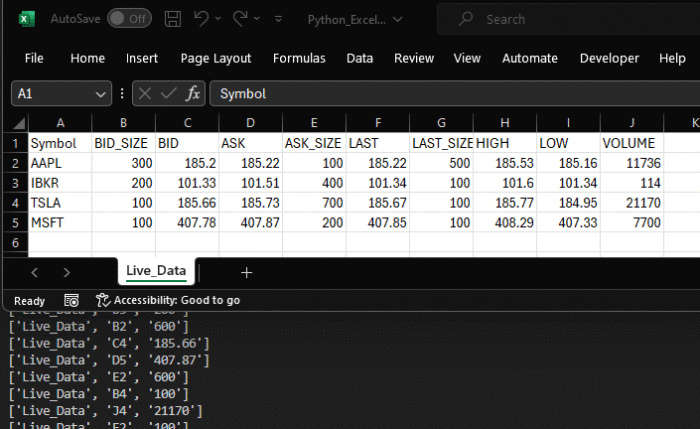
Task: Click console line with 'C4', '185.66'
Action: [109, 344]
